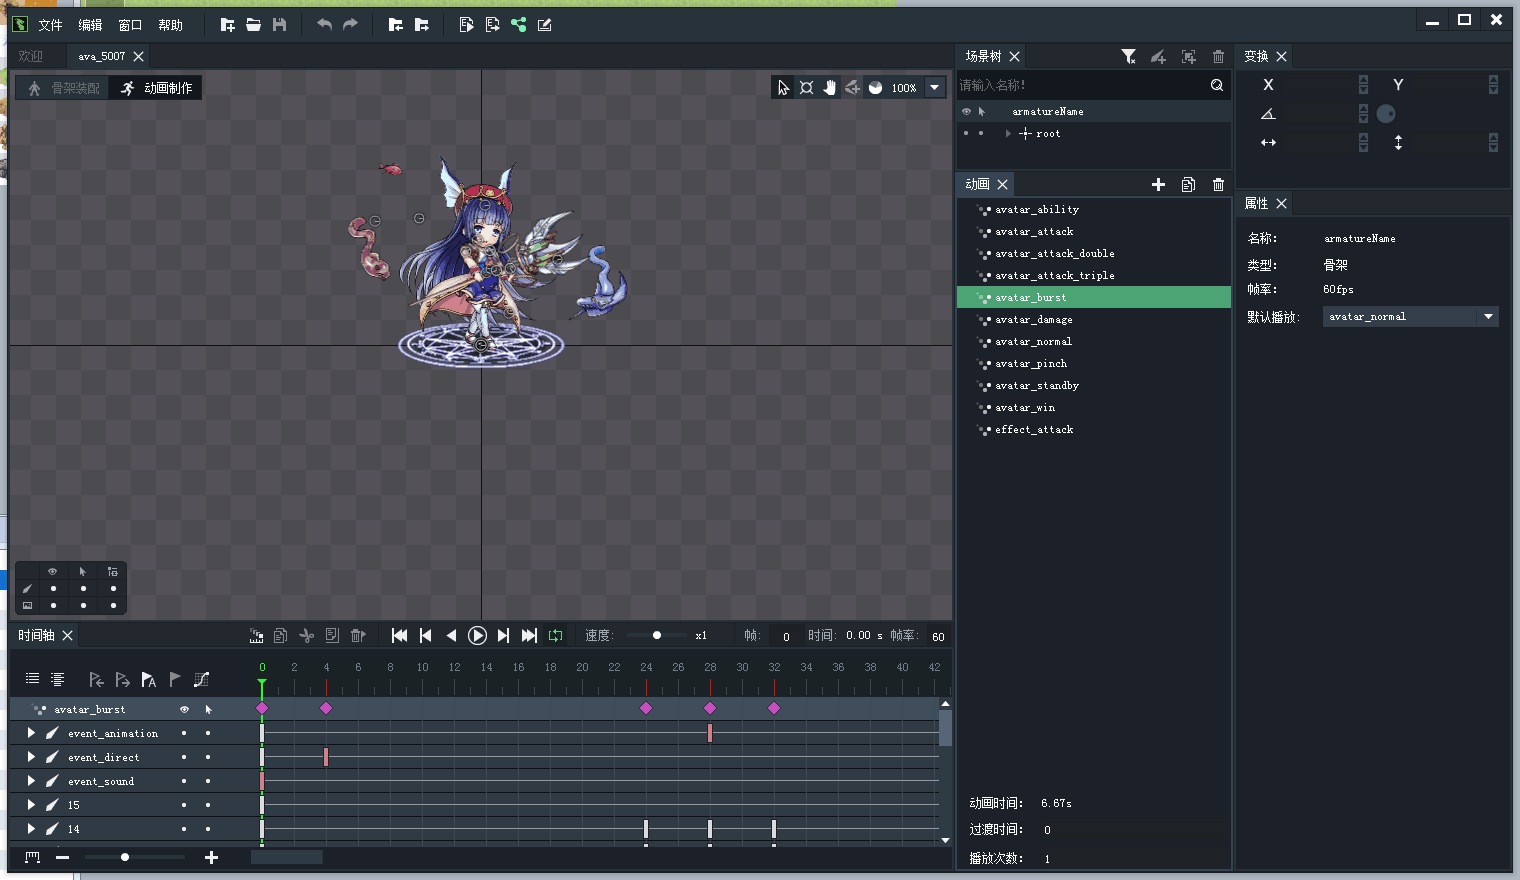
Task: Click the scene tree name search field
Action: [x=1082, y=85]
